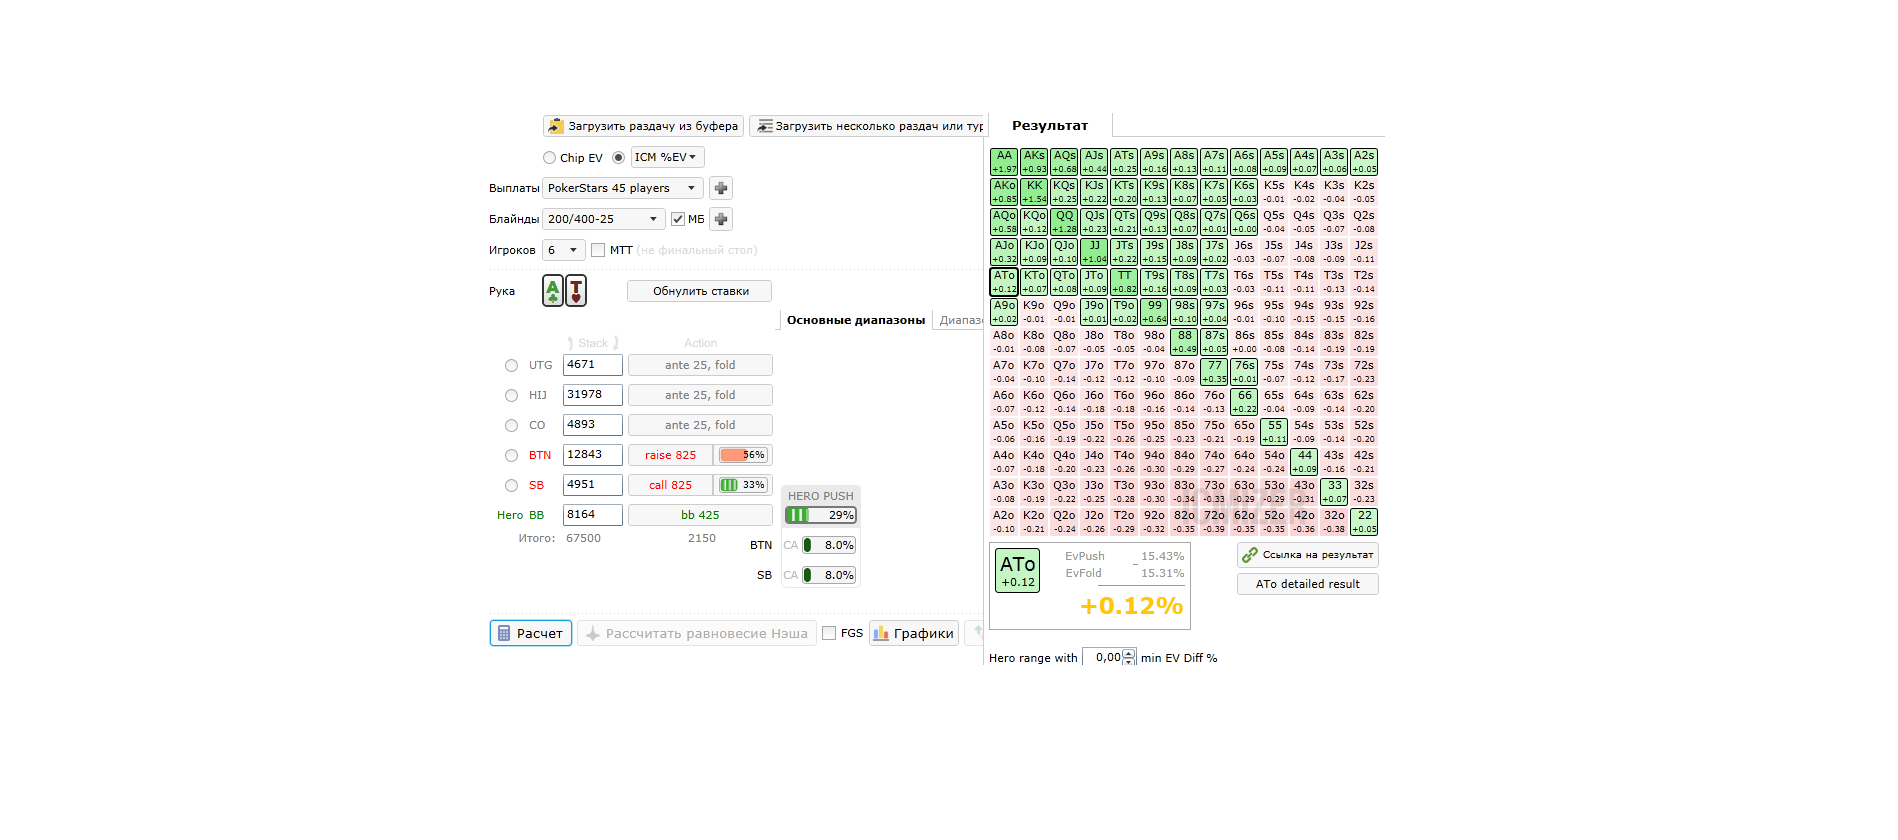The image size is (1898, 840).
Task: Click Расчет calculator button
Action: tap(531, 633)
